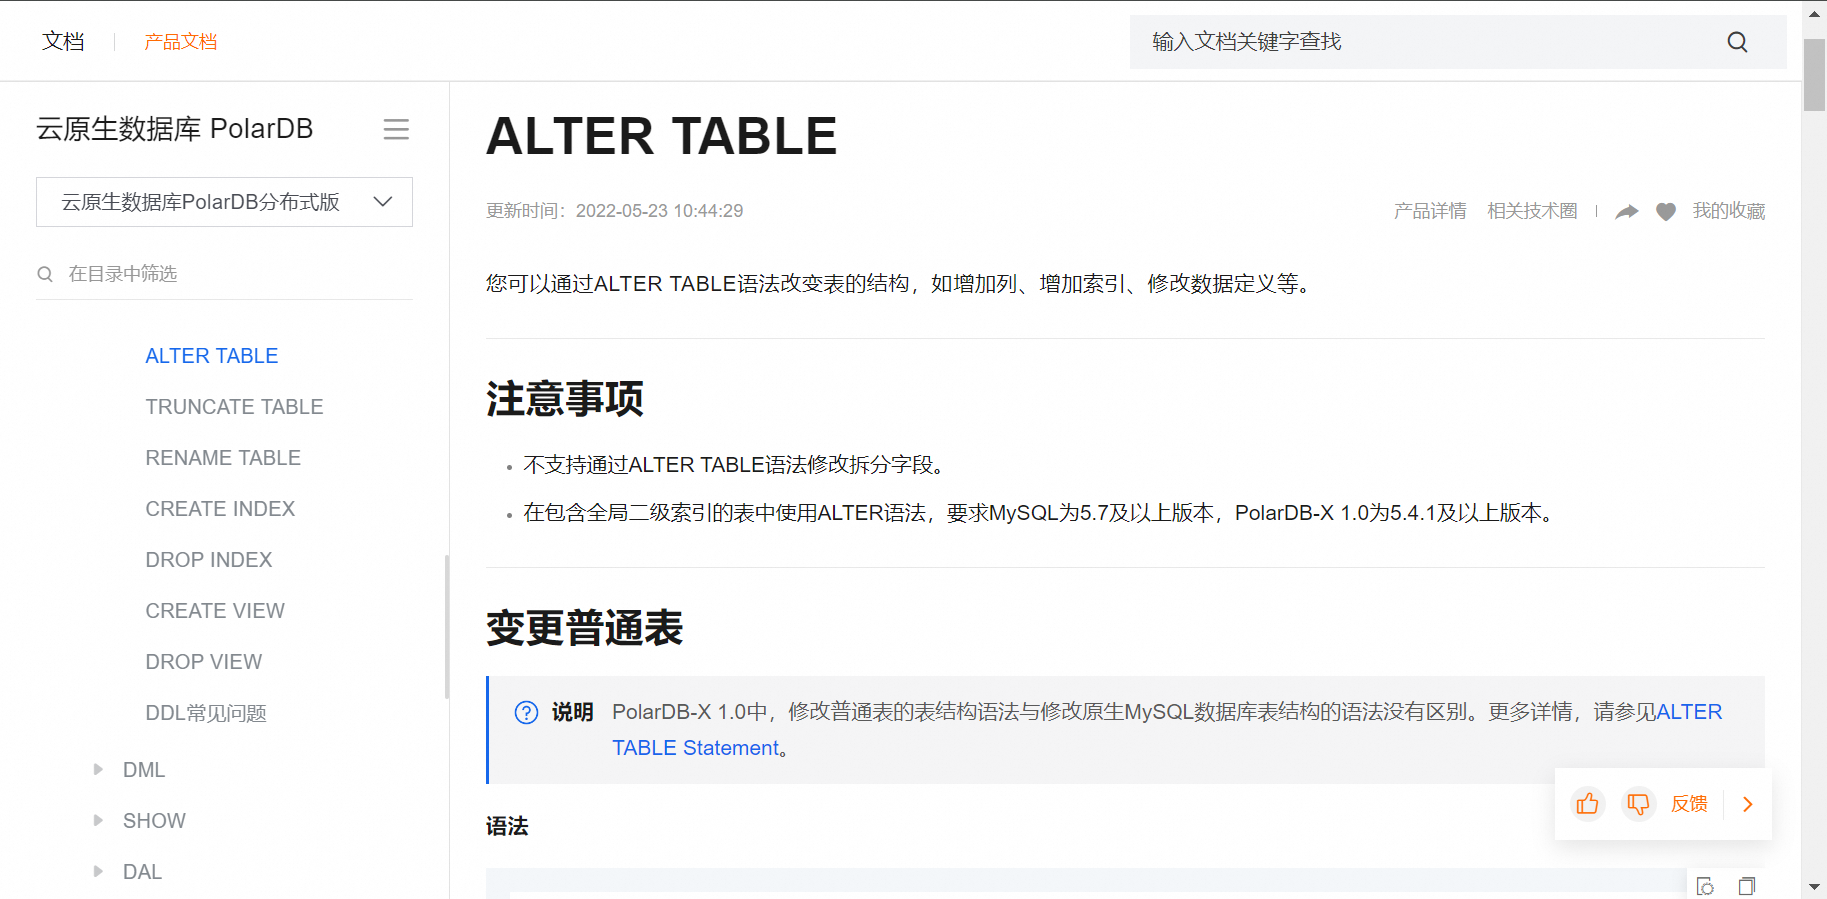
Task: Expand the DML tree section
Action: click(98, 769)
